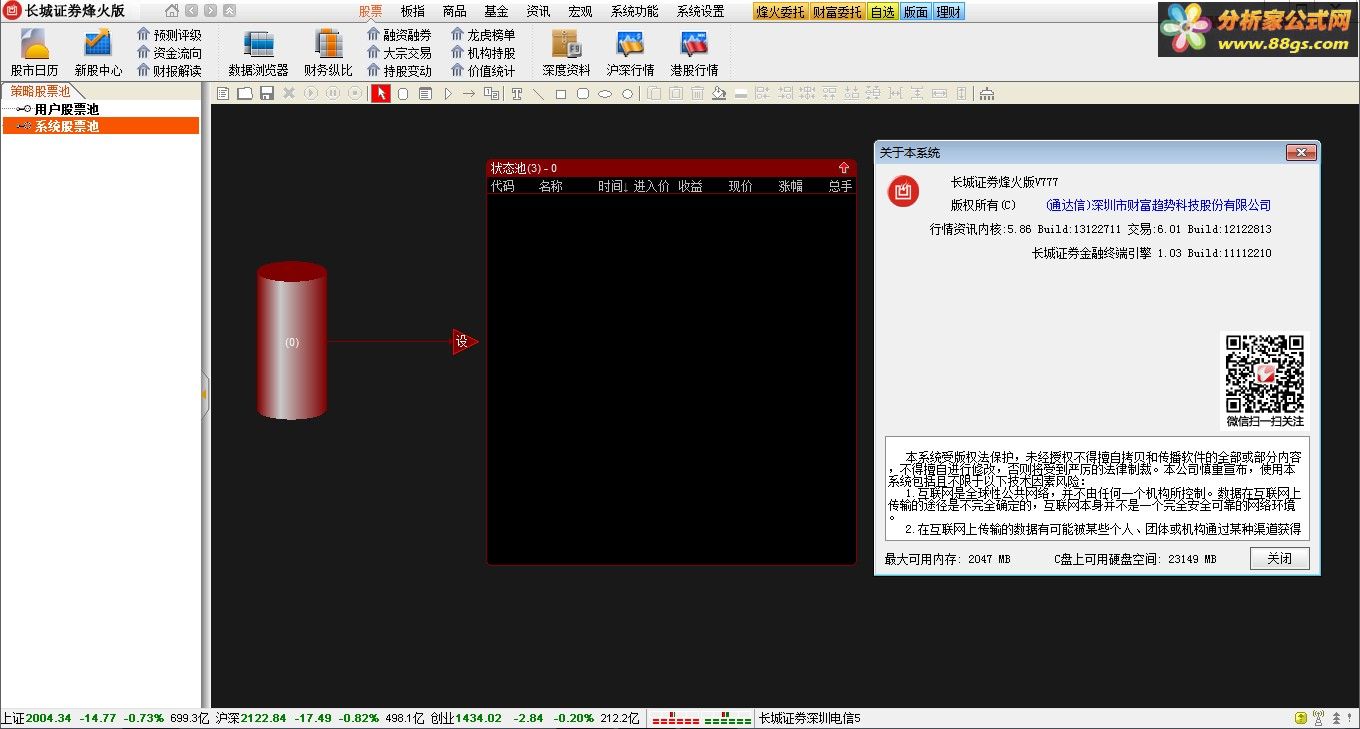
Task: Select the diagonal line drawing tool
Action: pos(538,94)
